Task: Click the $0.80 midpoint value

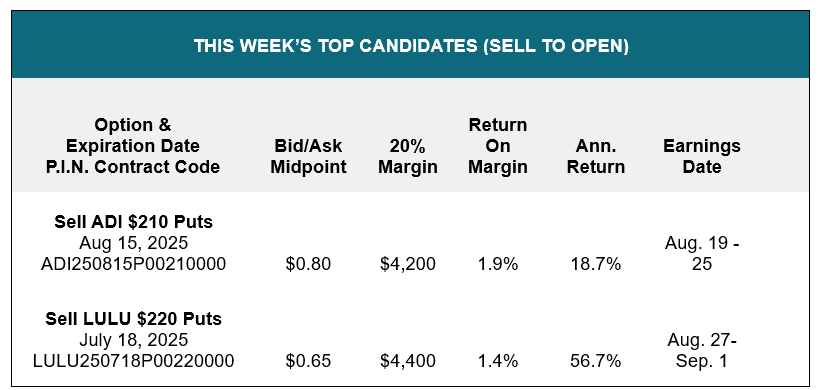Action: (x=308, y=264)
